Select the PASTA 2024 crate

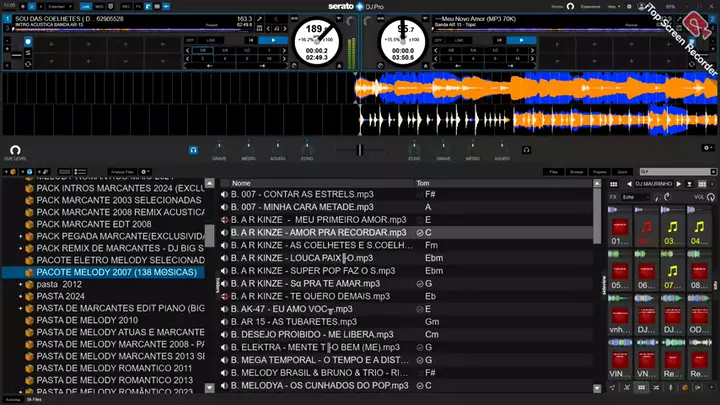pyautogui.click(x=61, y=296)
